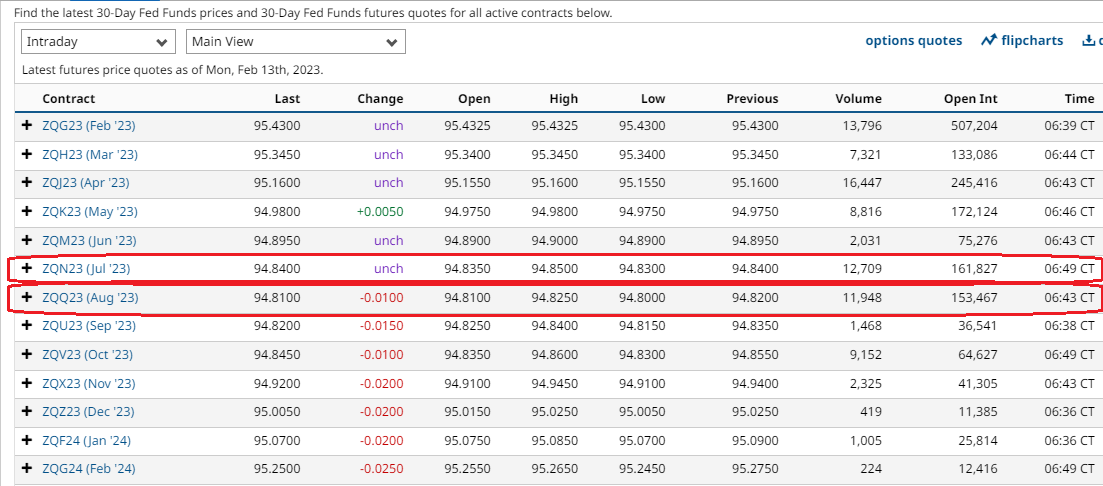Open flipcharts via its chart icon
Screen dimensions: 1103x486
point(989,41)
